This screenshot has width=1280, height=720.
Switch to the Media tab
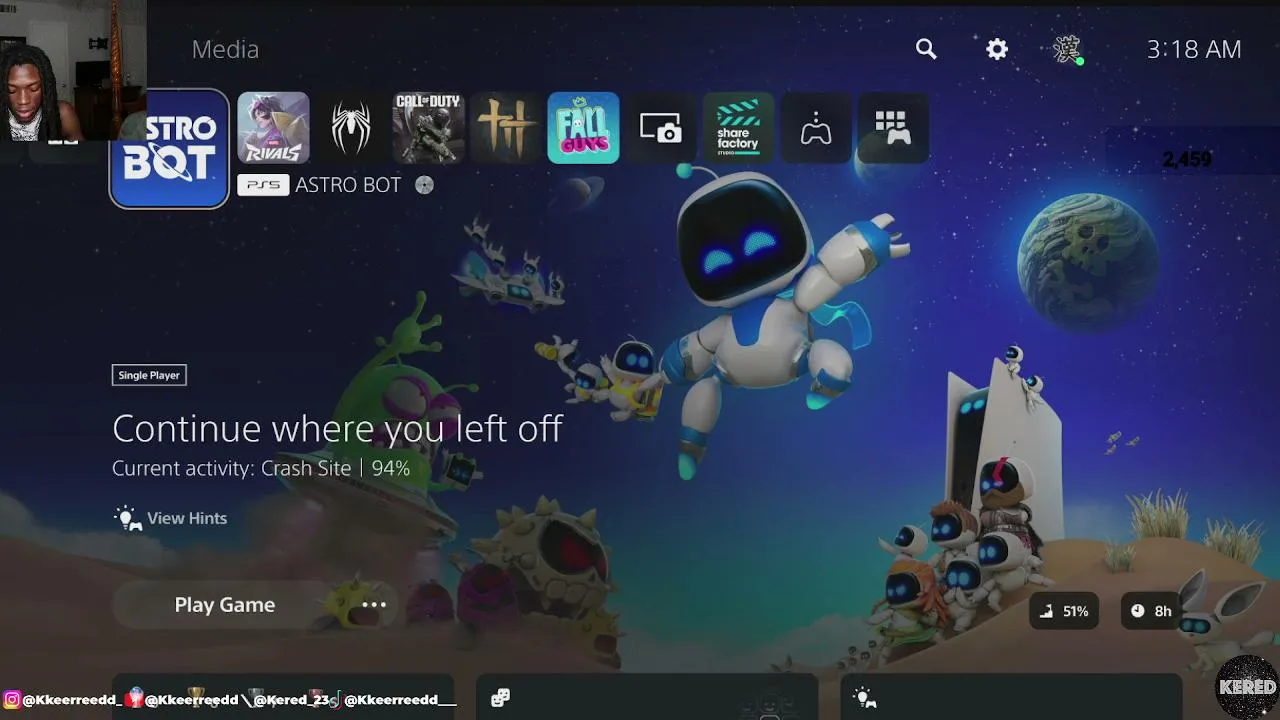pos(225,49)
